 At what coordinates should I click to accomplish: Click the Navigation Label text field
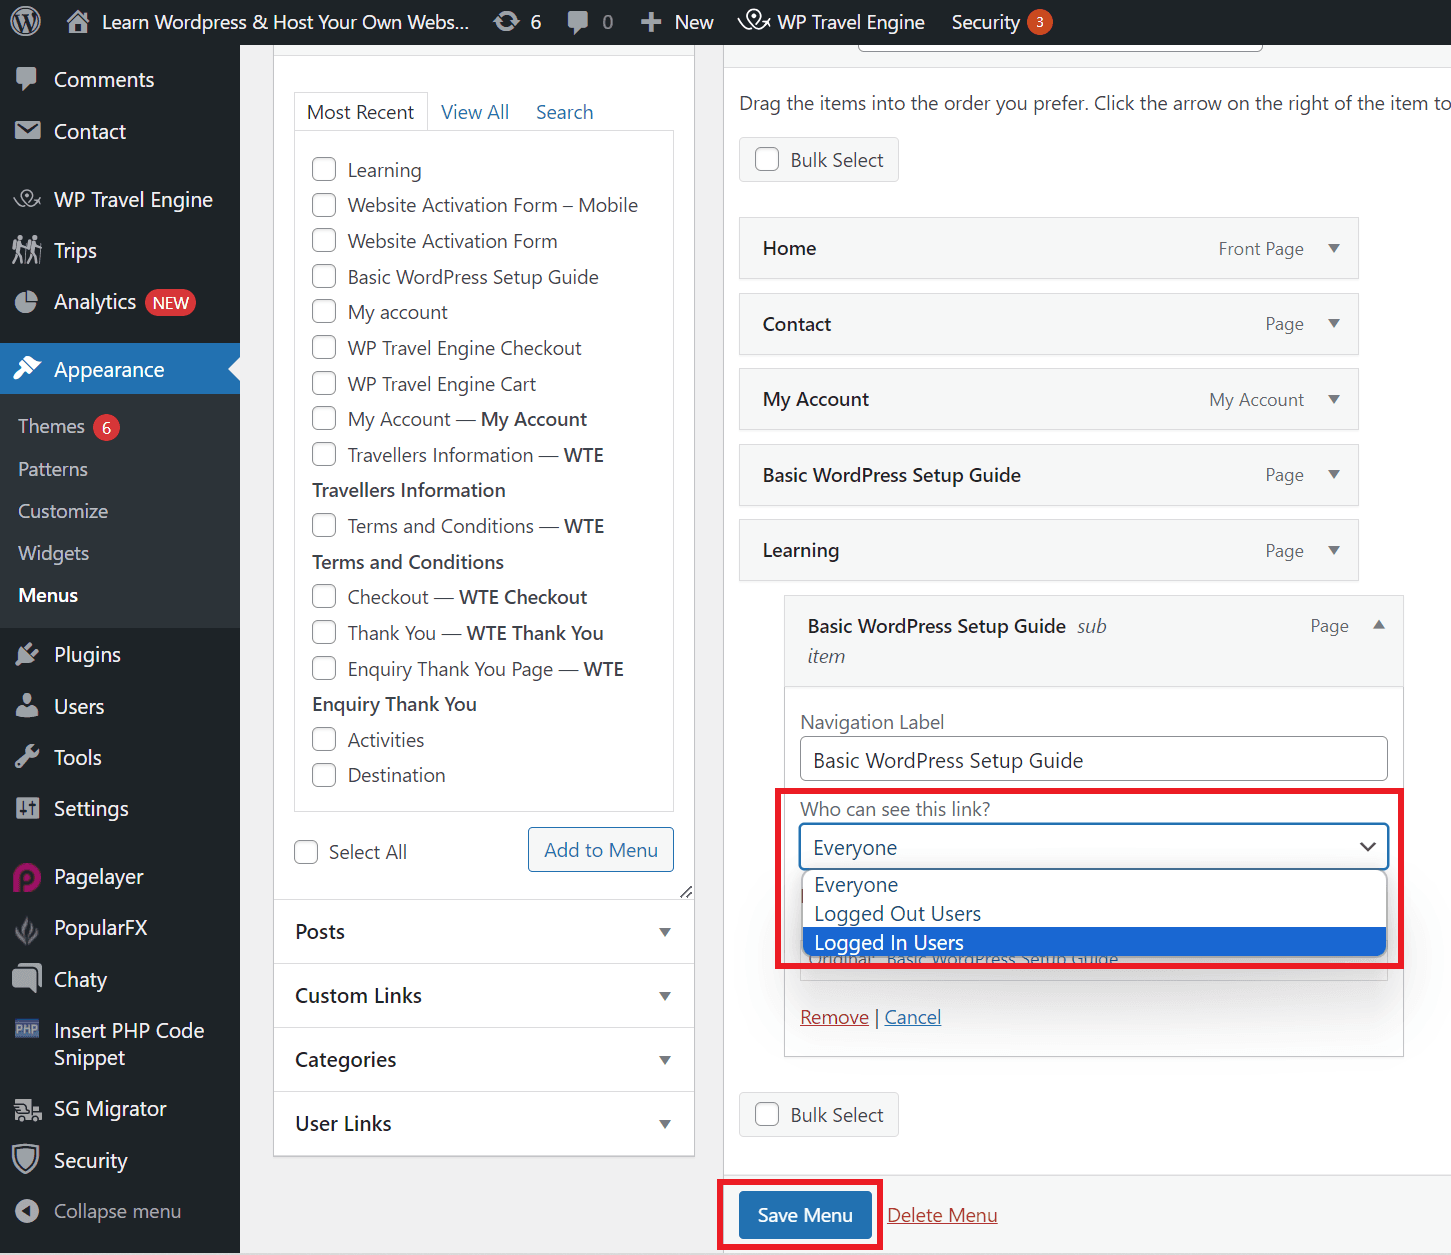(1093, 759)
